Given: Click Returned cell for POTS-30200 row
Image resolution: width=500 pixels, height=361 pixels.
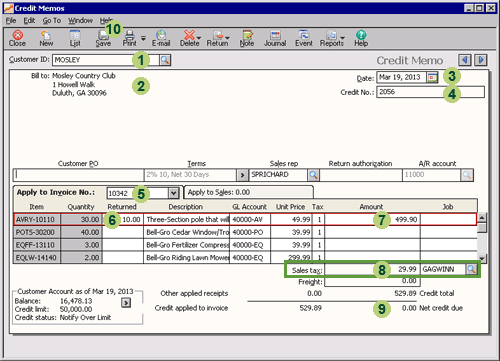Looking at the screenshot, I should [x=123, y=232].
